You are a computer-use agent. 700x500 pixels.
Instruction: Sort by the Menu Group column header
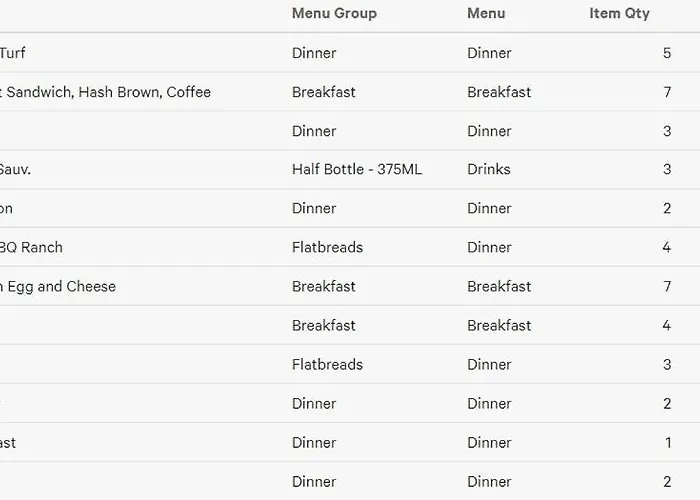(x=334, y=13)
